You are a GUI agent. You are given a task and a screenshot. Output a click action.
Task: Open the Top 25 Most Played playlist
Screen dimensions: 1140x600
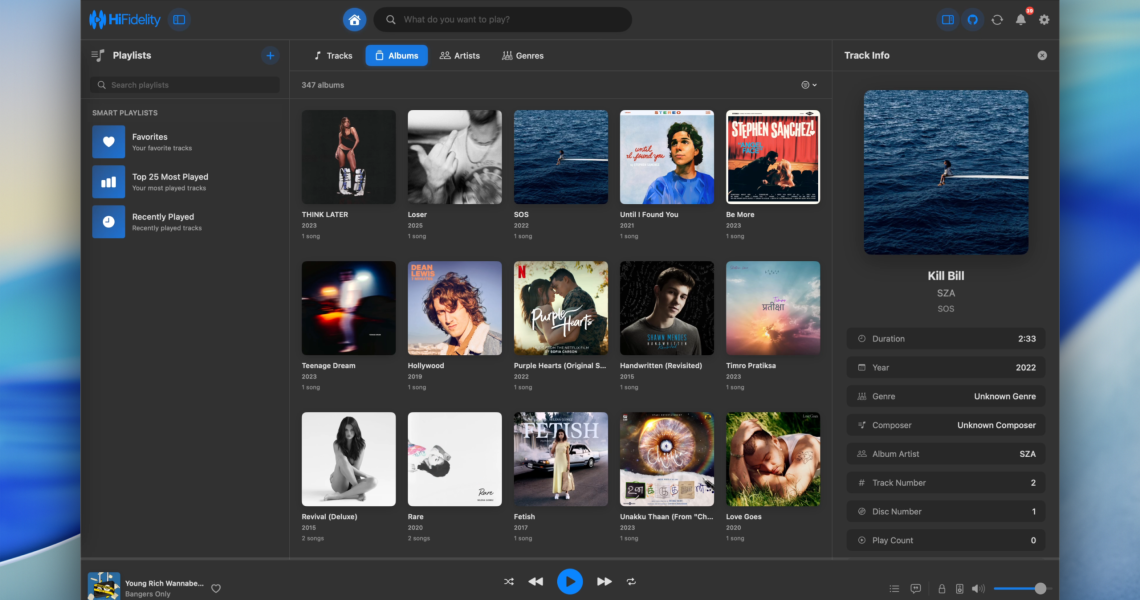click(x=170, y=181)
